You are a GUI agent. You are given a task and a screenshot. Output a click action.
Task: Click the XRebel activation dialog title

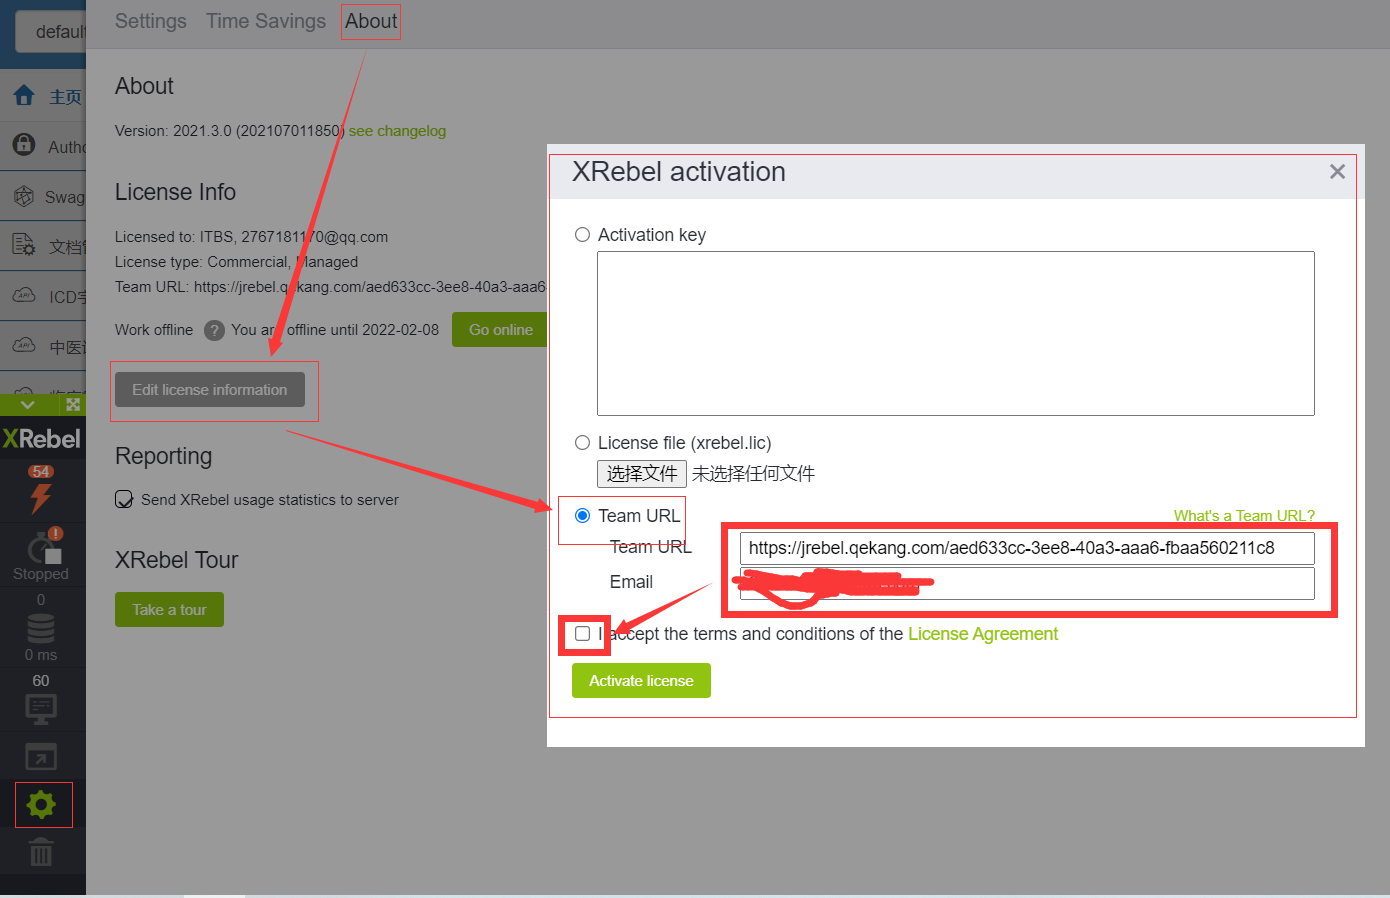click(x=679, y=172)
